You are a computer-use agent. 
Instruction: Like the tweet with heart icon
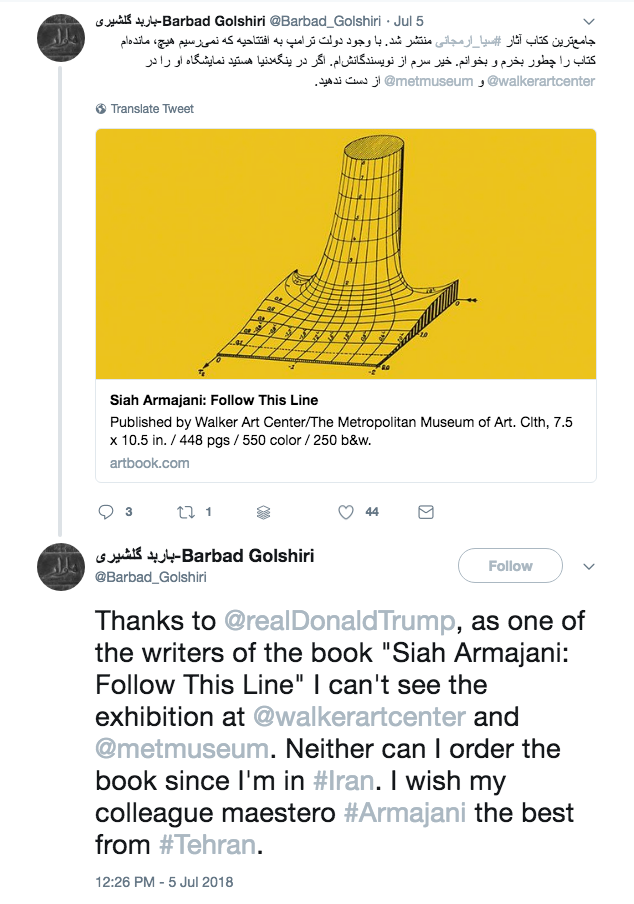[x=345, y=512]
